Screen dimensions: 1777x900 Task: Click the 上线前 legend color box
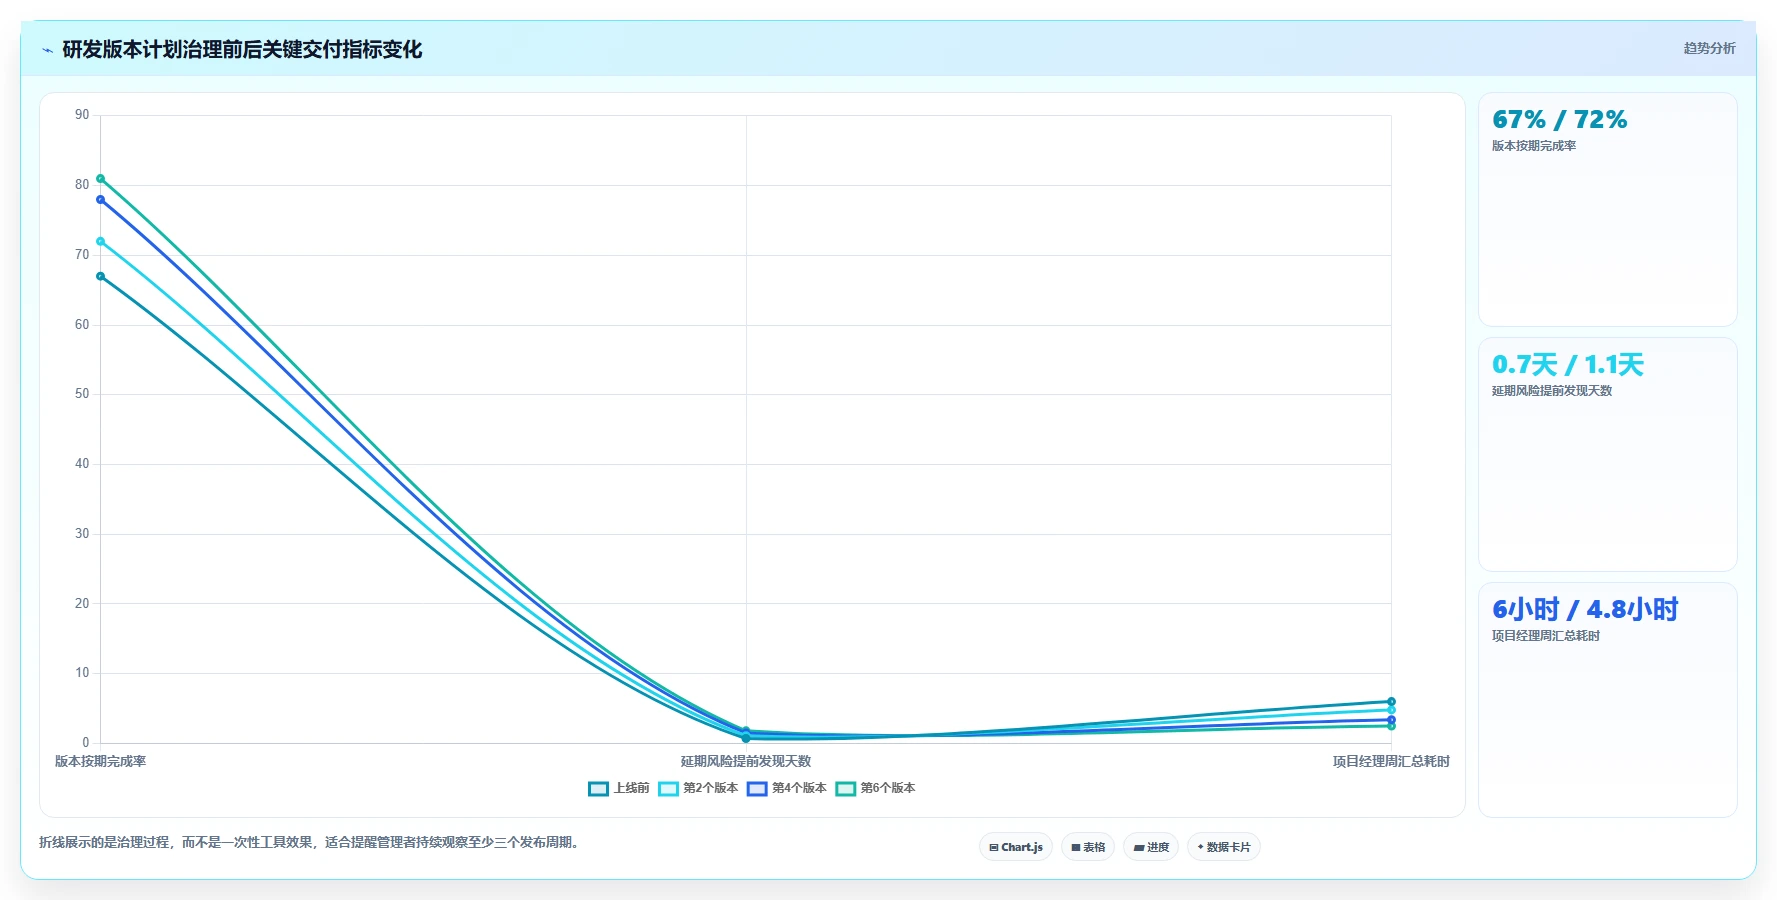click(598, 788)
